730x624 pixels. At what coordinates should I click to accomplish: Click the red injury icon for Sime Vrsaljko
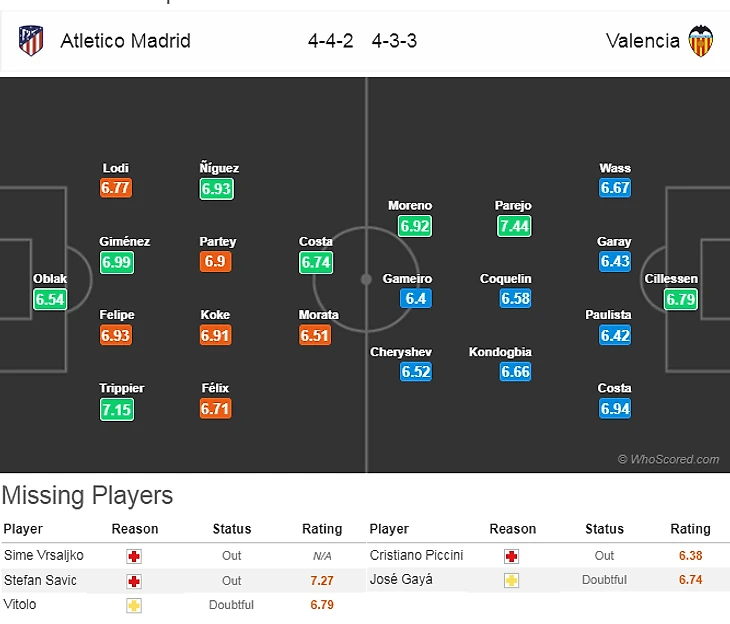135,555
